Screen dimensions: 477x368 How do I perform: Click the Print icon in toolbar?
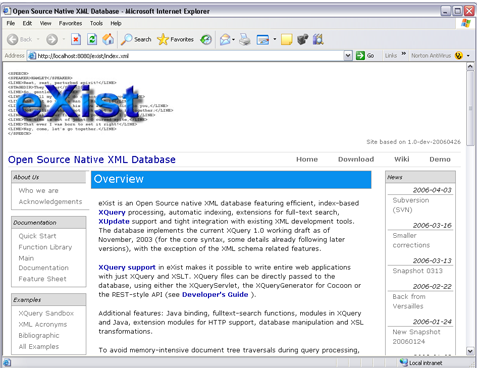245,39
